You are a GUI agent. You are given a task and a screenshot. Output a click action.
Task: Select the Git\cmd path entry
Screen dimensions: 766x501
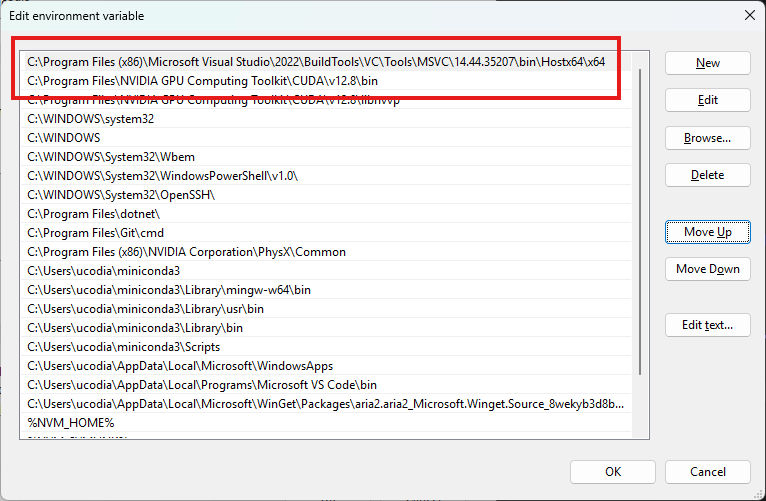tap(95, 232)
